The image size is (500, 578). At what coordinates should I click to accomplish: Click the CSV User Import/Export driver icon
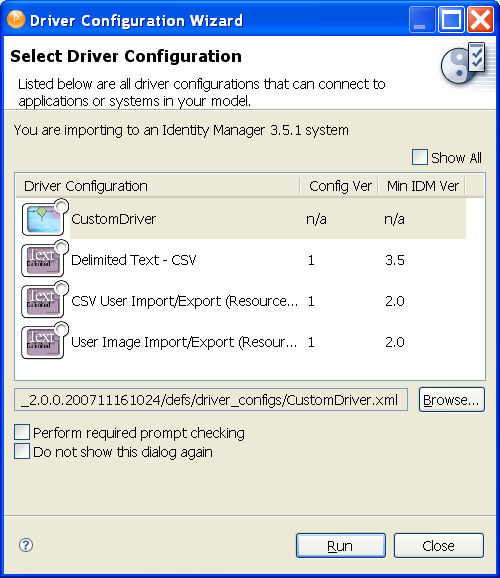45,300
